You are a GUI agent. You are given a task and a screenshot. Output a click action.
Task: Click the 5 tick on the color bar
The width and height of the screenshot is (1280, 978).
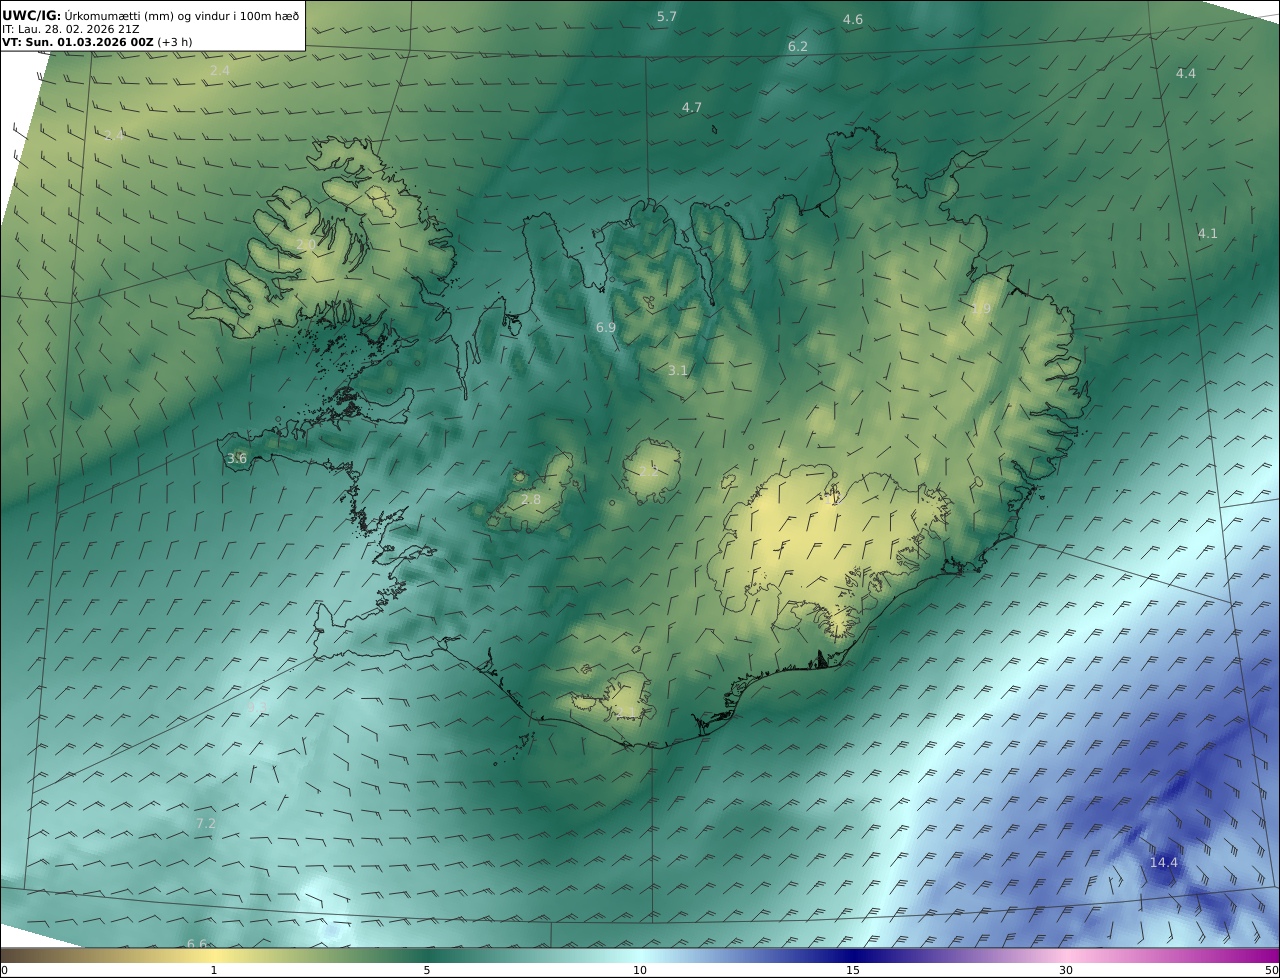[427, 970]
